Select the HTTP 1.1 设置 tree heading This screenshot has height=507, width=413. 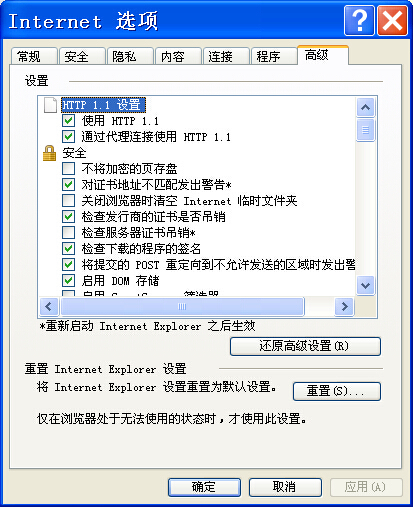pos(103,105)
